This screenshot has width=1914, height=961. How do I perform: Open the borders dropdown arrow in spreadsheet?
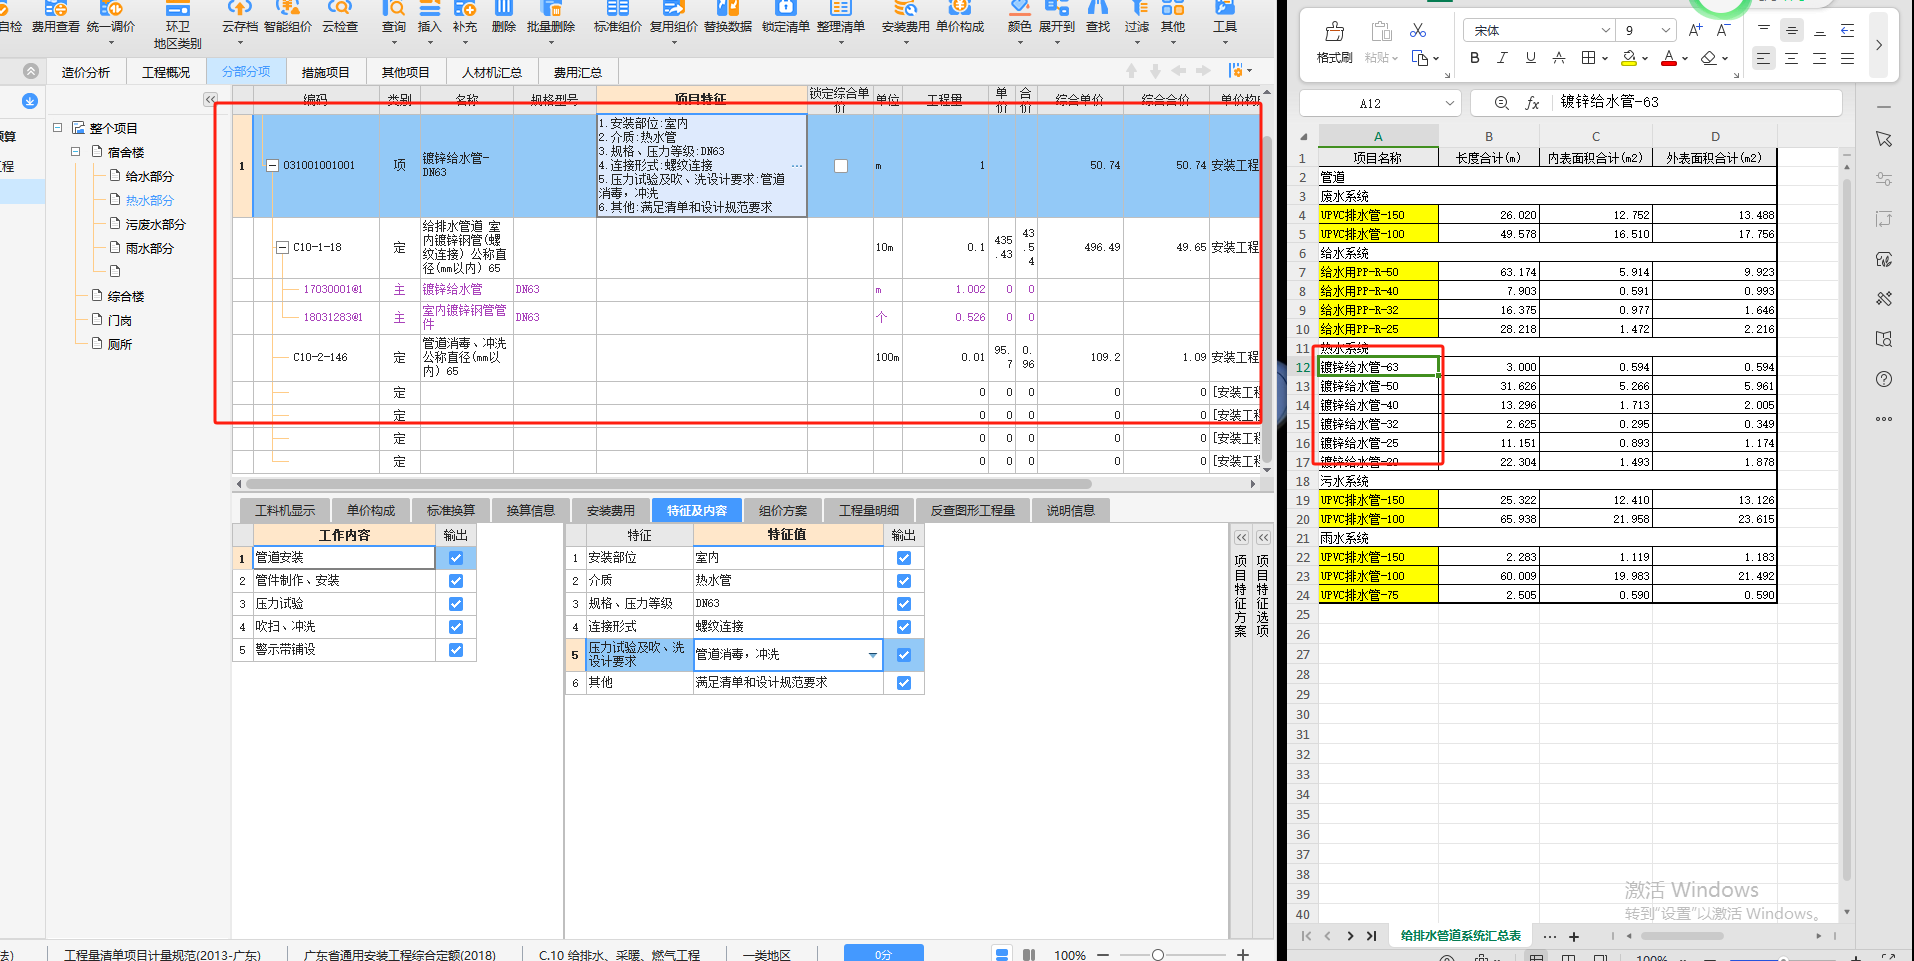point(1605,58)
